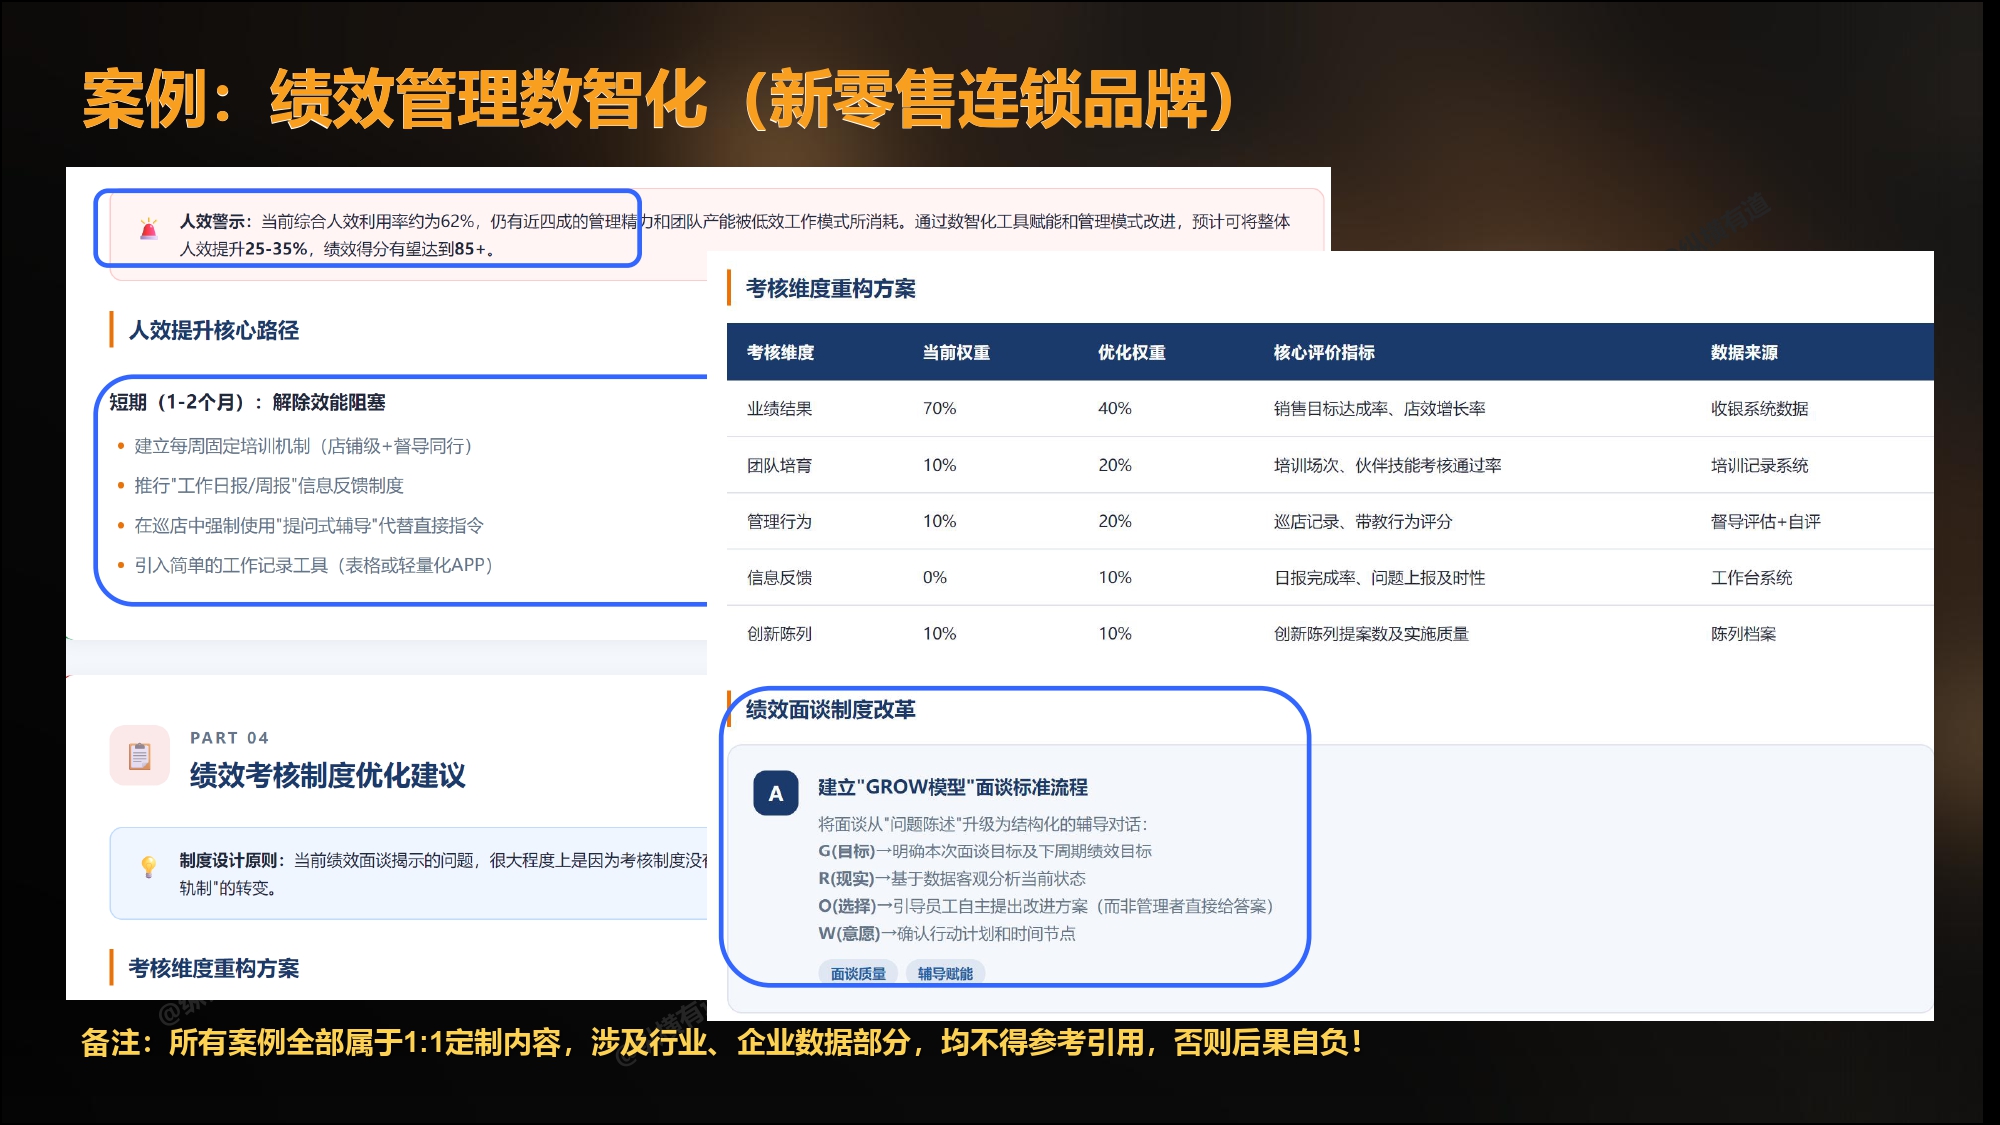Click the 督导评估+自评 source cell
Image resolution: width=2000 pixels, height=1125 pixels.
coord(1765,521)
